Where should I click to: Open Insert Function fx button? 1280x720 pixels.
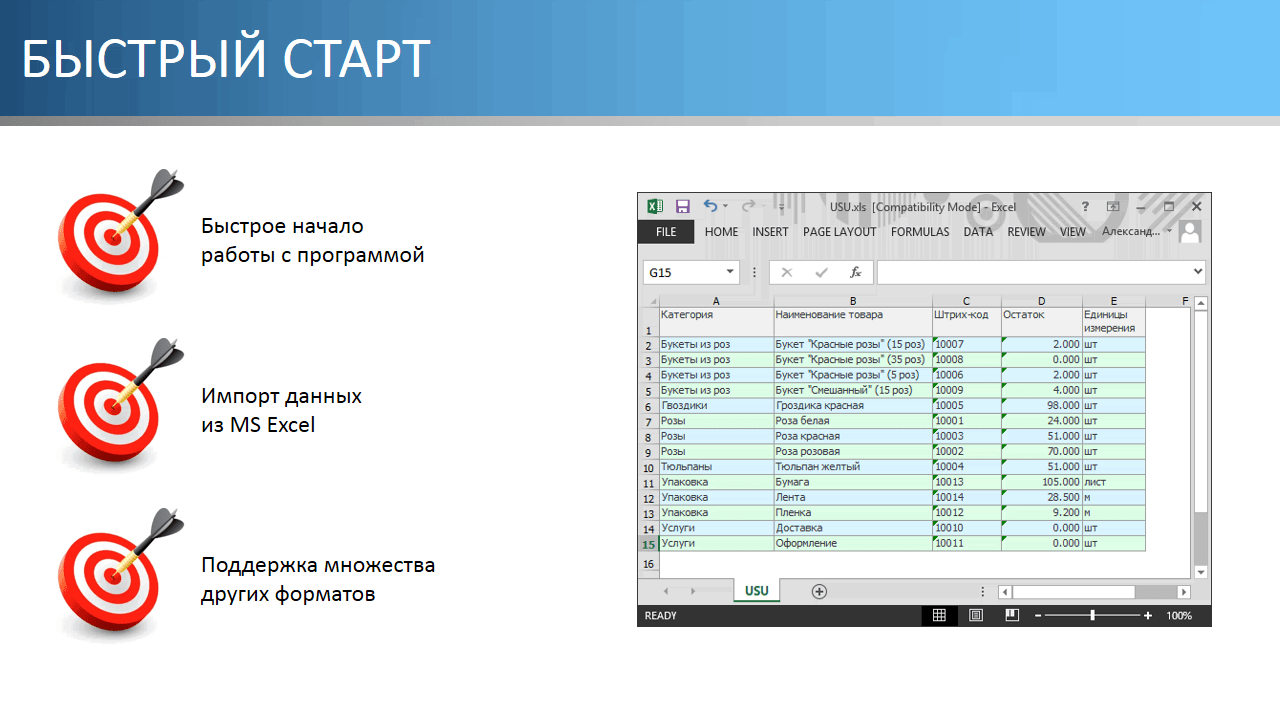coord(855,272)
